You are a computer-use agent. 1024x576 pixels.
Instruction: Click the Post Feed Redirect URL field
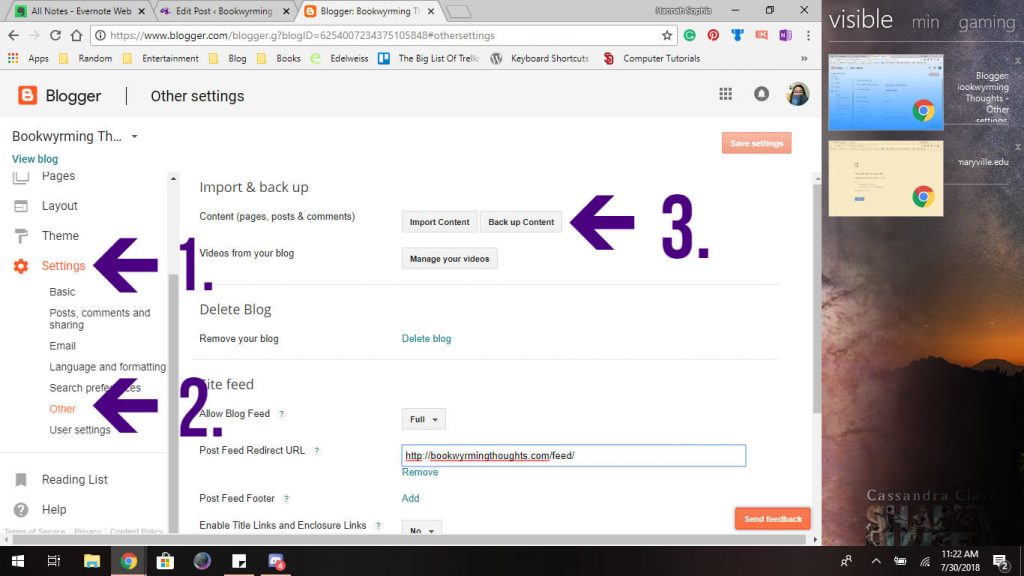(x=573, y=456)
